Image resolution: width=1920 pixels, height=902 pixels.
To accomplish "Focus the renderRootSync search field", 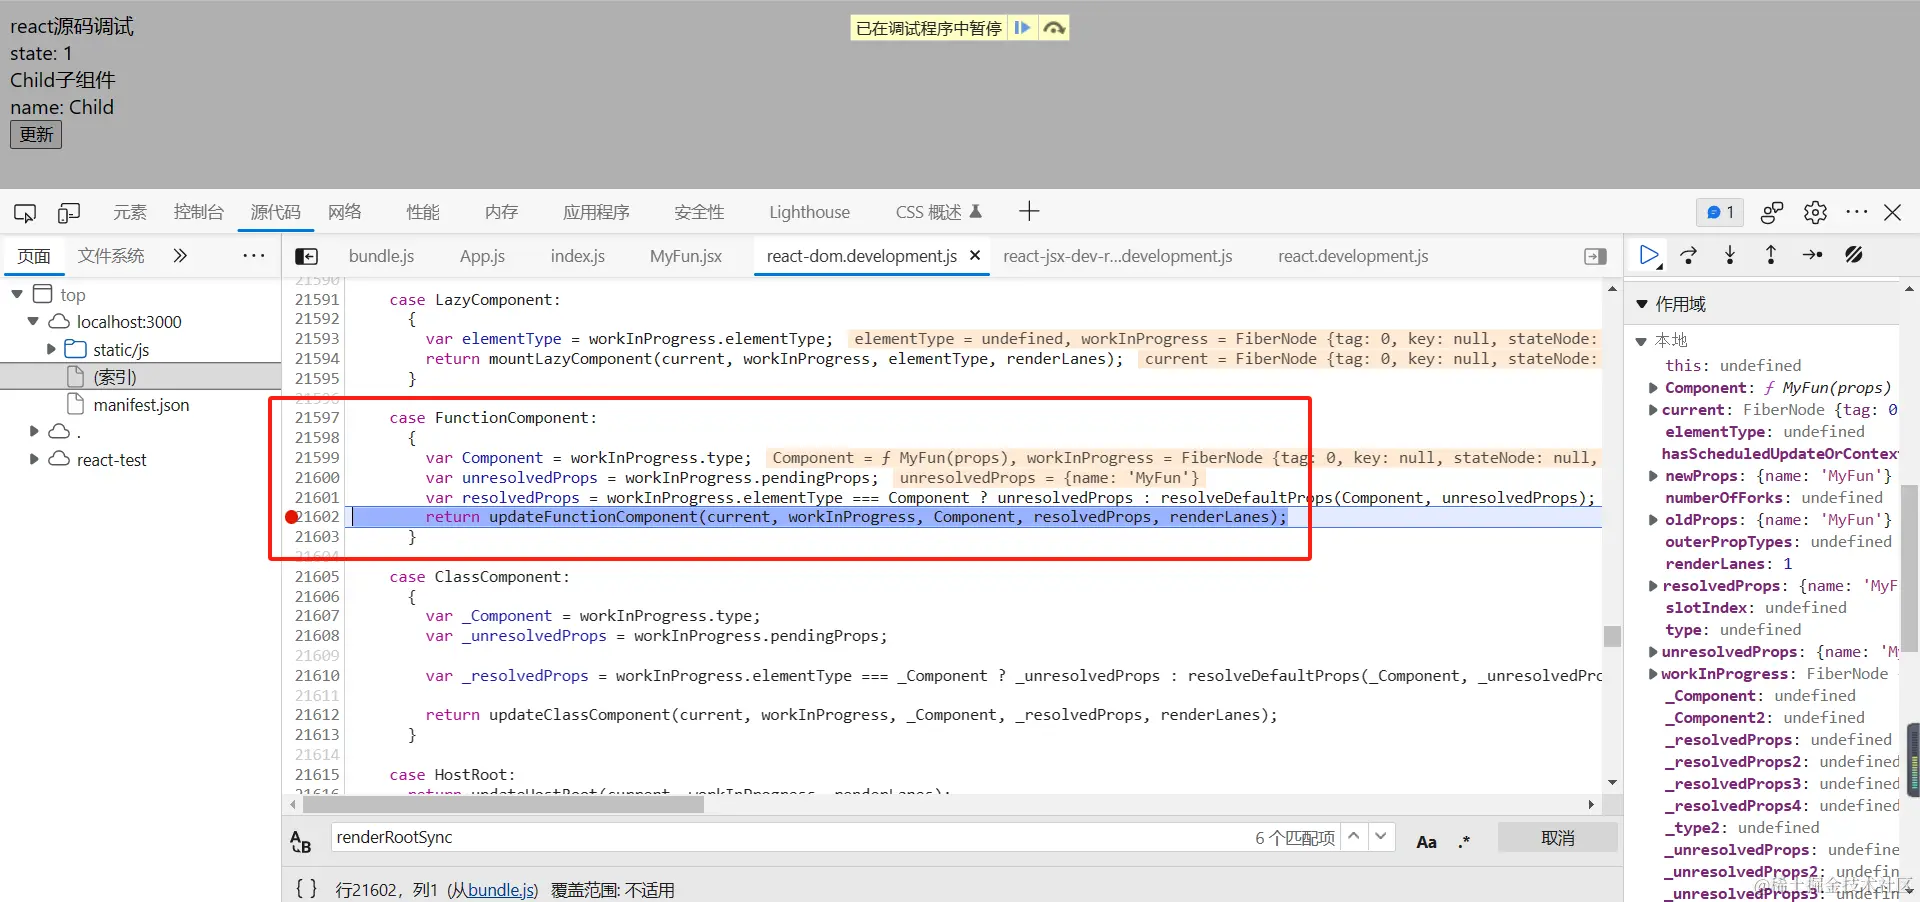I will click(790, 838).
